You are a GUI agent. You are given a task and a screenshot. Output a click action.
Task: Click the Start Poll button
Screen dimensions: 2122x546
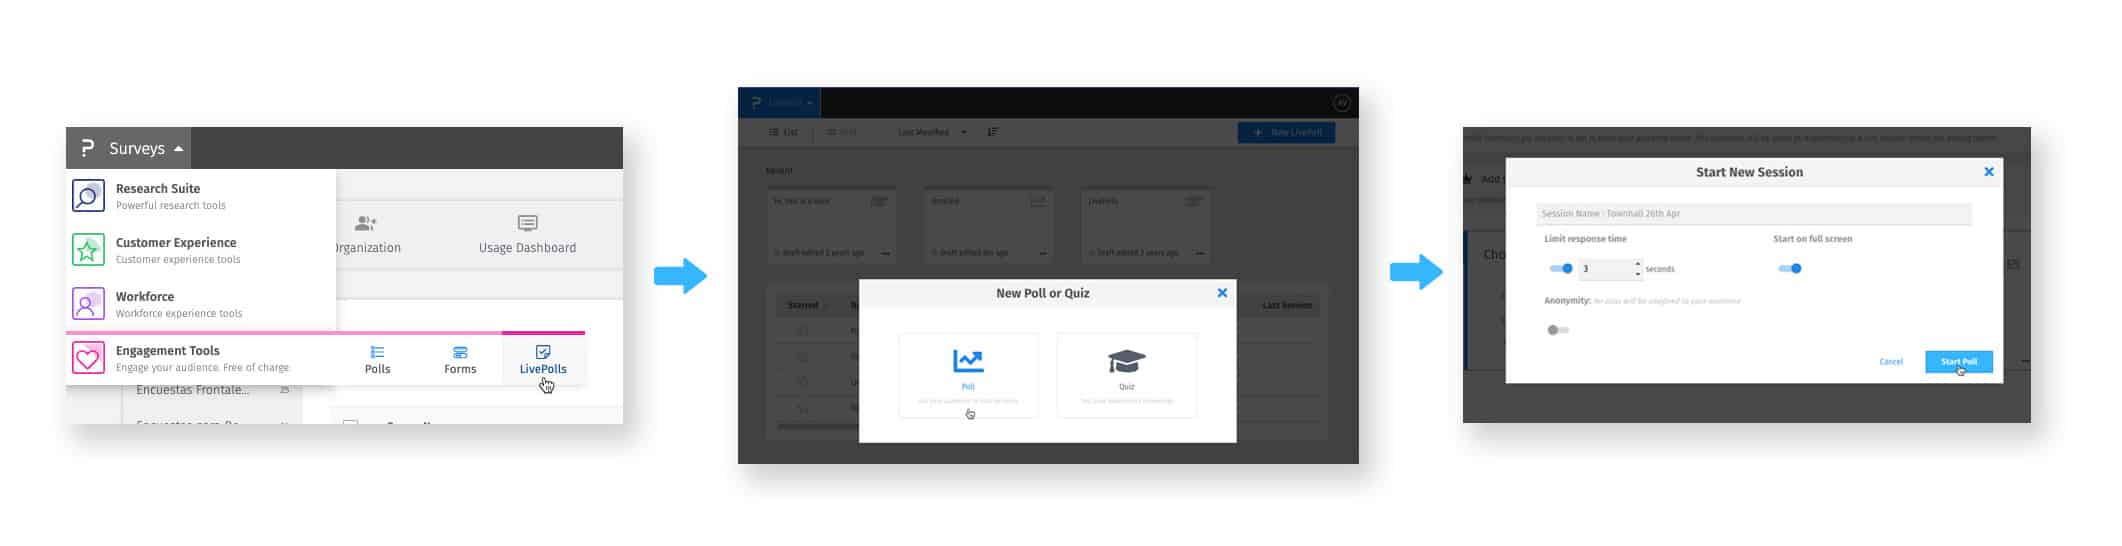[x=1958, y=362]
